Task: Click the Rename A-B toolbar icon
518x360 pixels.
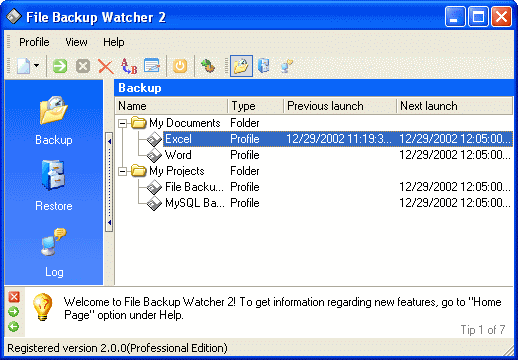Action: pos(129,66)
